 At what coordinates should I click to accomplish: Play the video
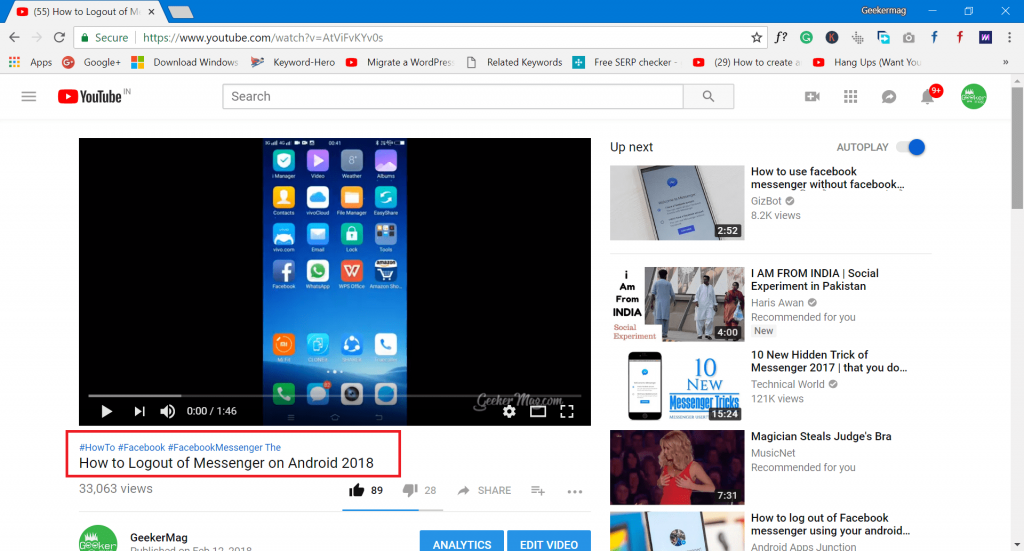coord(106,411)
